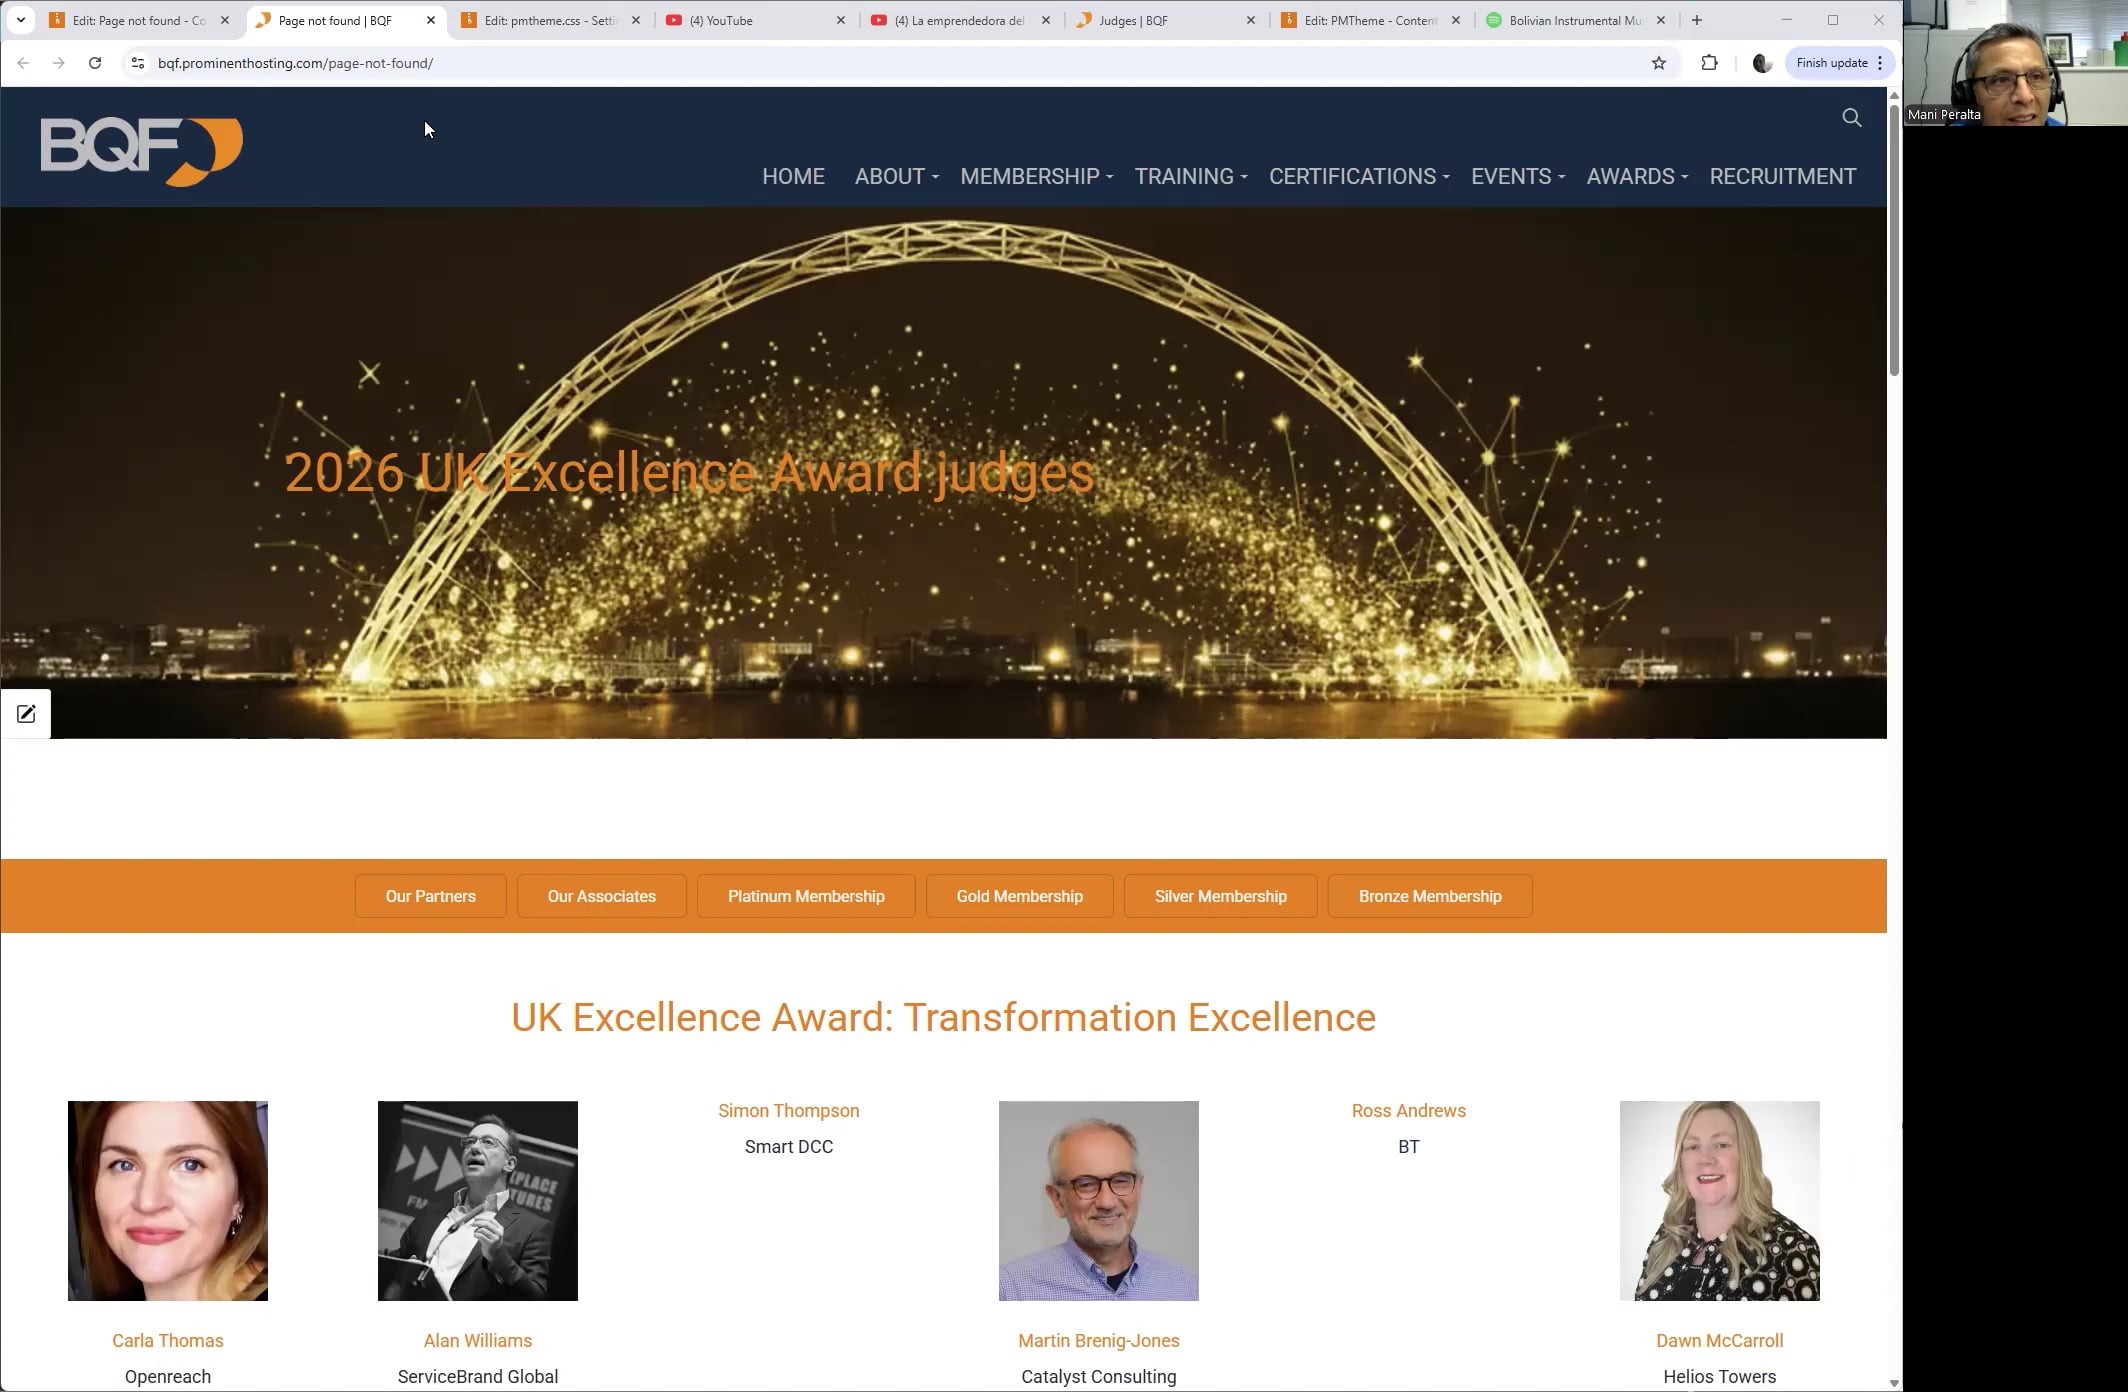Click the site information icon in address bar
This screenshot has height=1392, width=2128.
click(138, 63)
